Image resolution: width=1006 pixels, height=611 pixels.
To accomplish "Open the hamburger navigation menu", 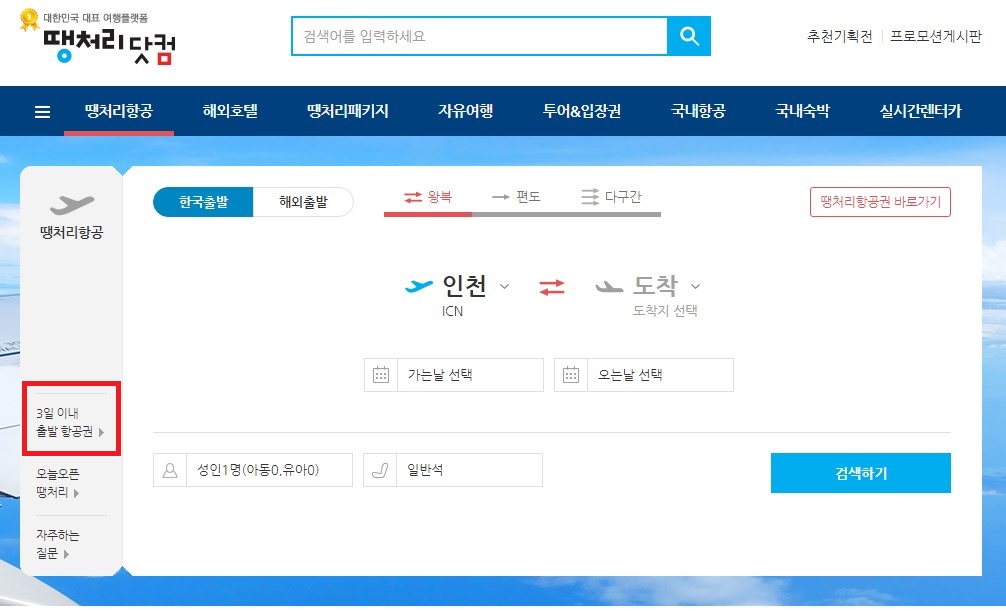I will click(x=41, y=111).
